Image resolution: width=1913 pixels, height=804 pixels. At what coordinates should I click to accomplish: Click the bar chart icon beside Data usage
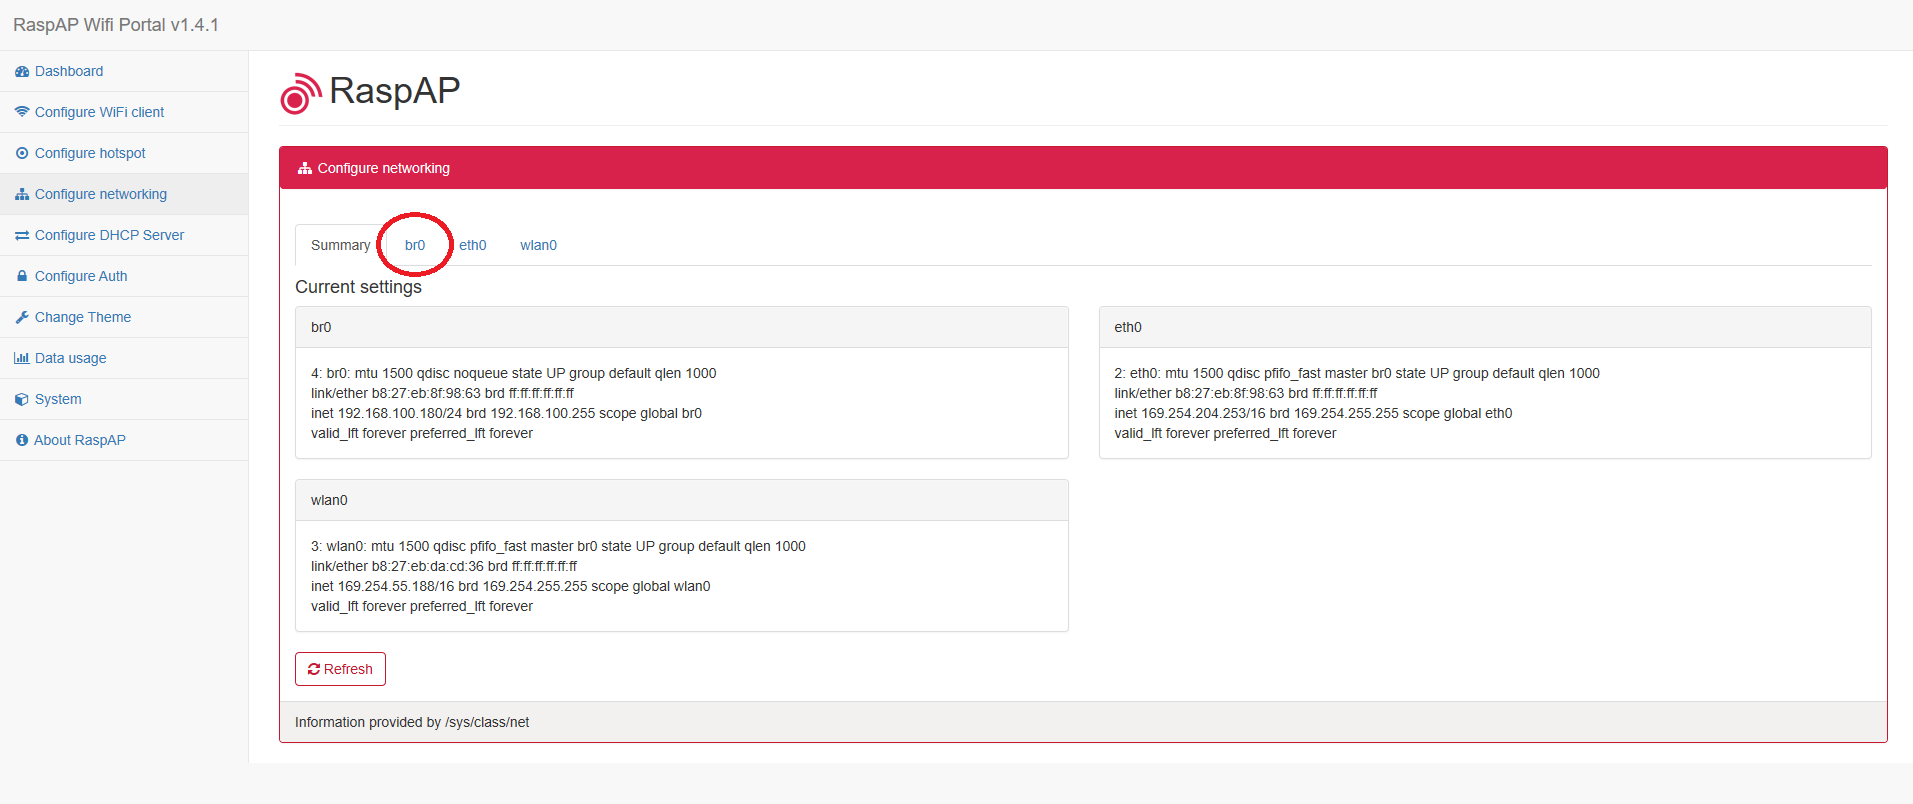22,358
